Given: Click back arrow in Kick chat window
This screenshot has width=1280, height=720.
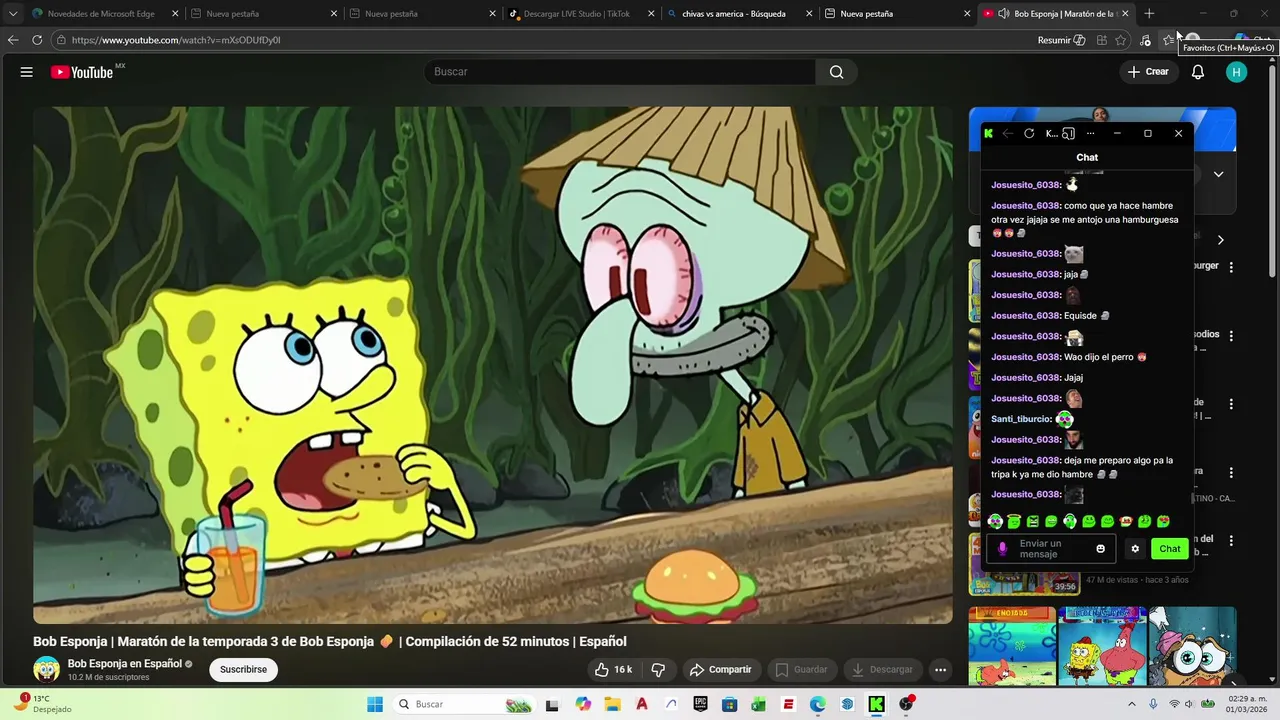Looking at the screenshot, I should click(1008, 133).
